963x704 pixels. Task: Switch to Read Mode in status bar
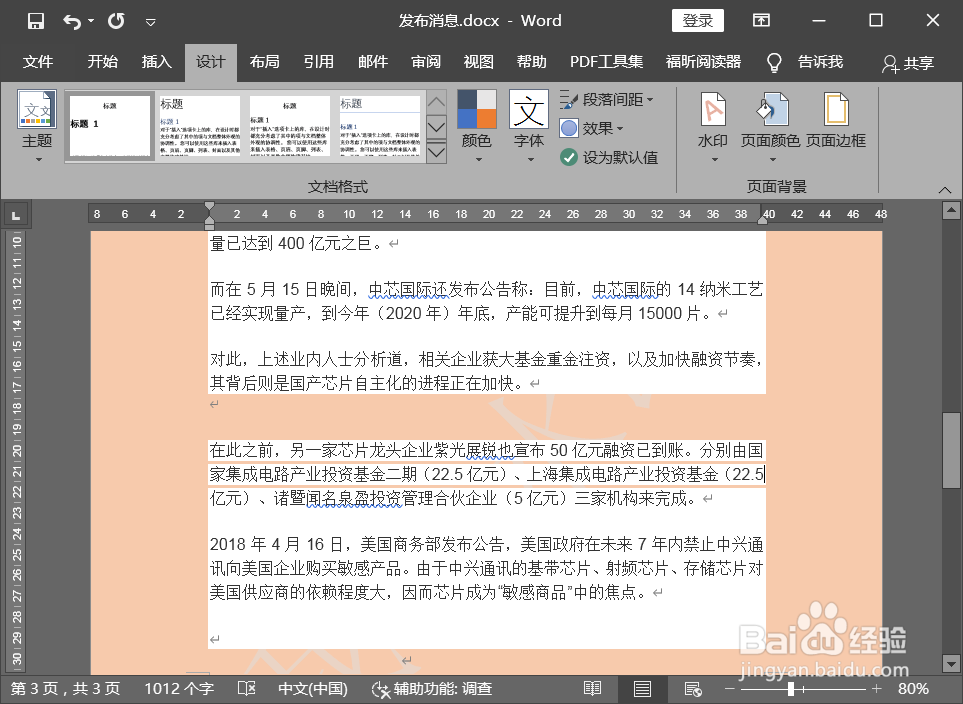[x=592, y=689]
